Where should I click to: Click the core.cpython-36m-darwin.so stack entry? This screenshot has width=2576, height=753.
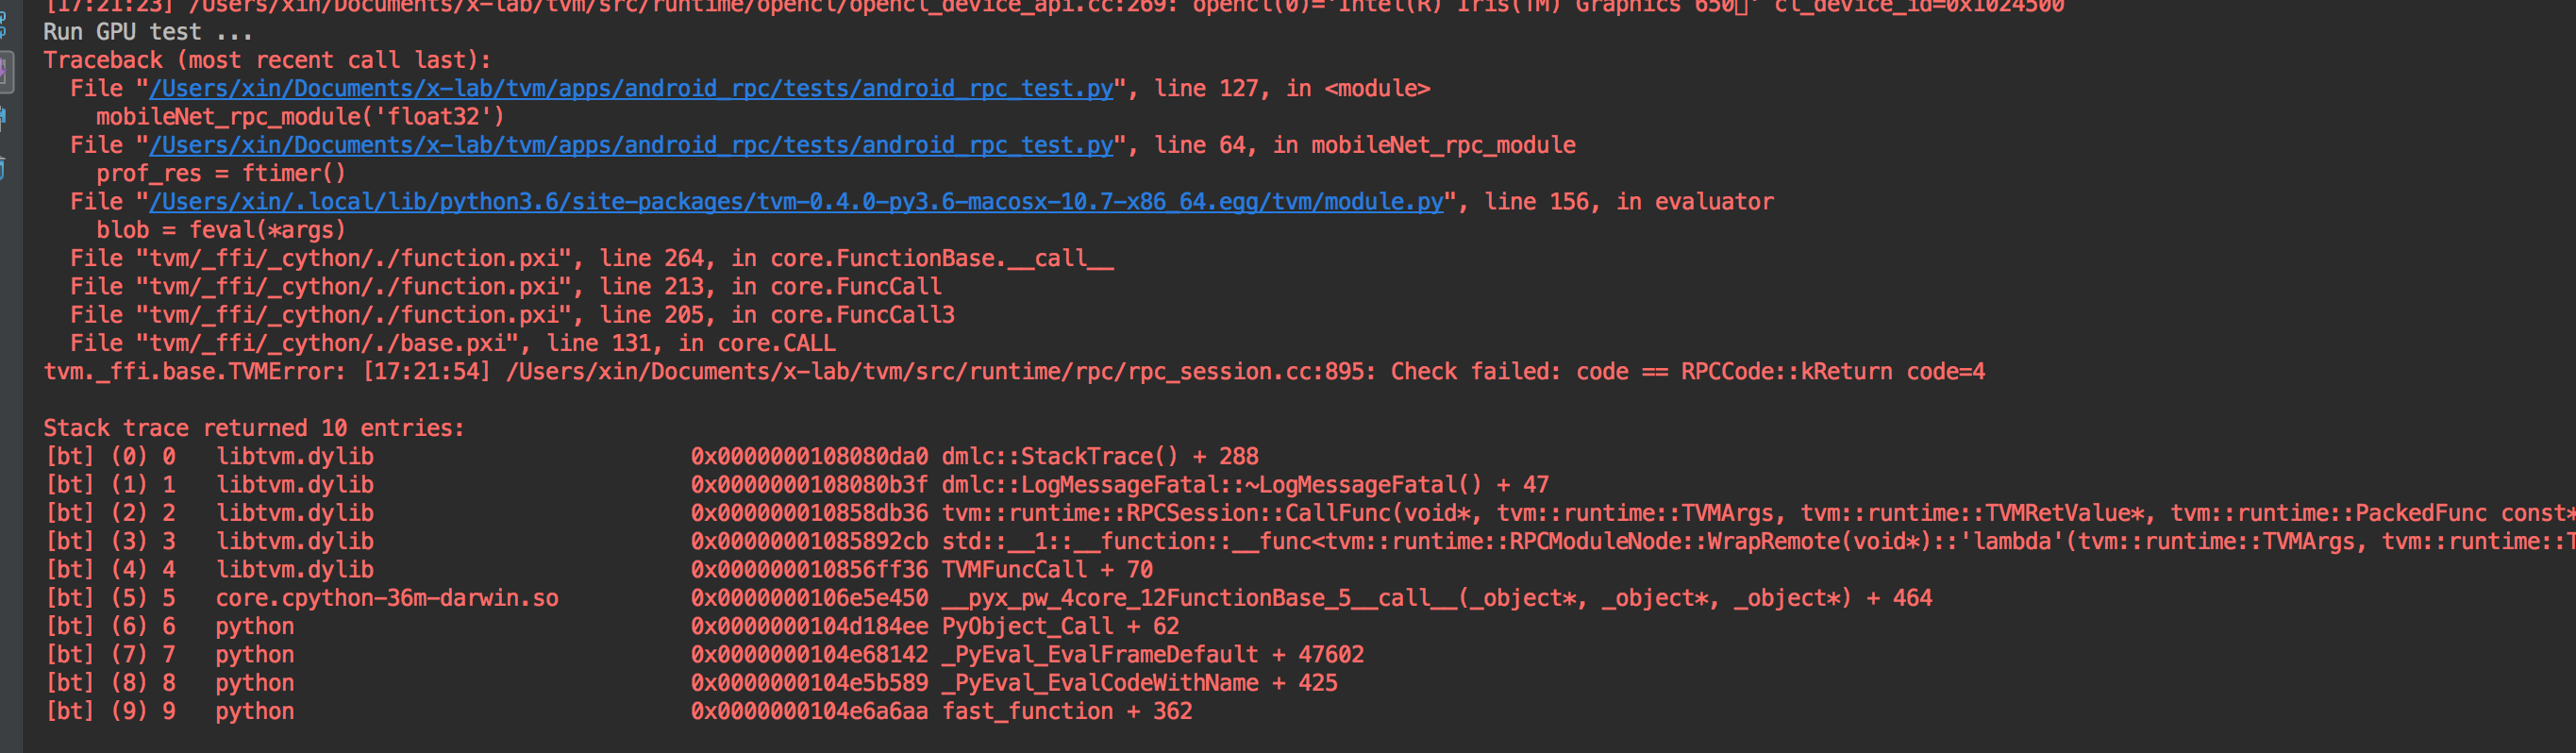point(387,598)
